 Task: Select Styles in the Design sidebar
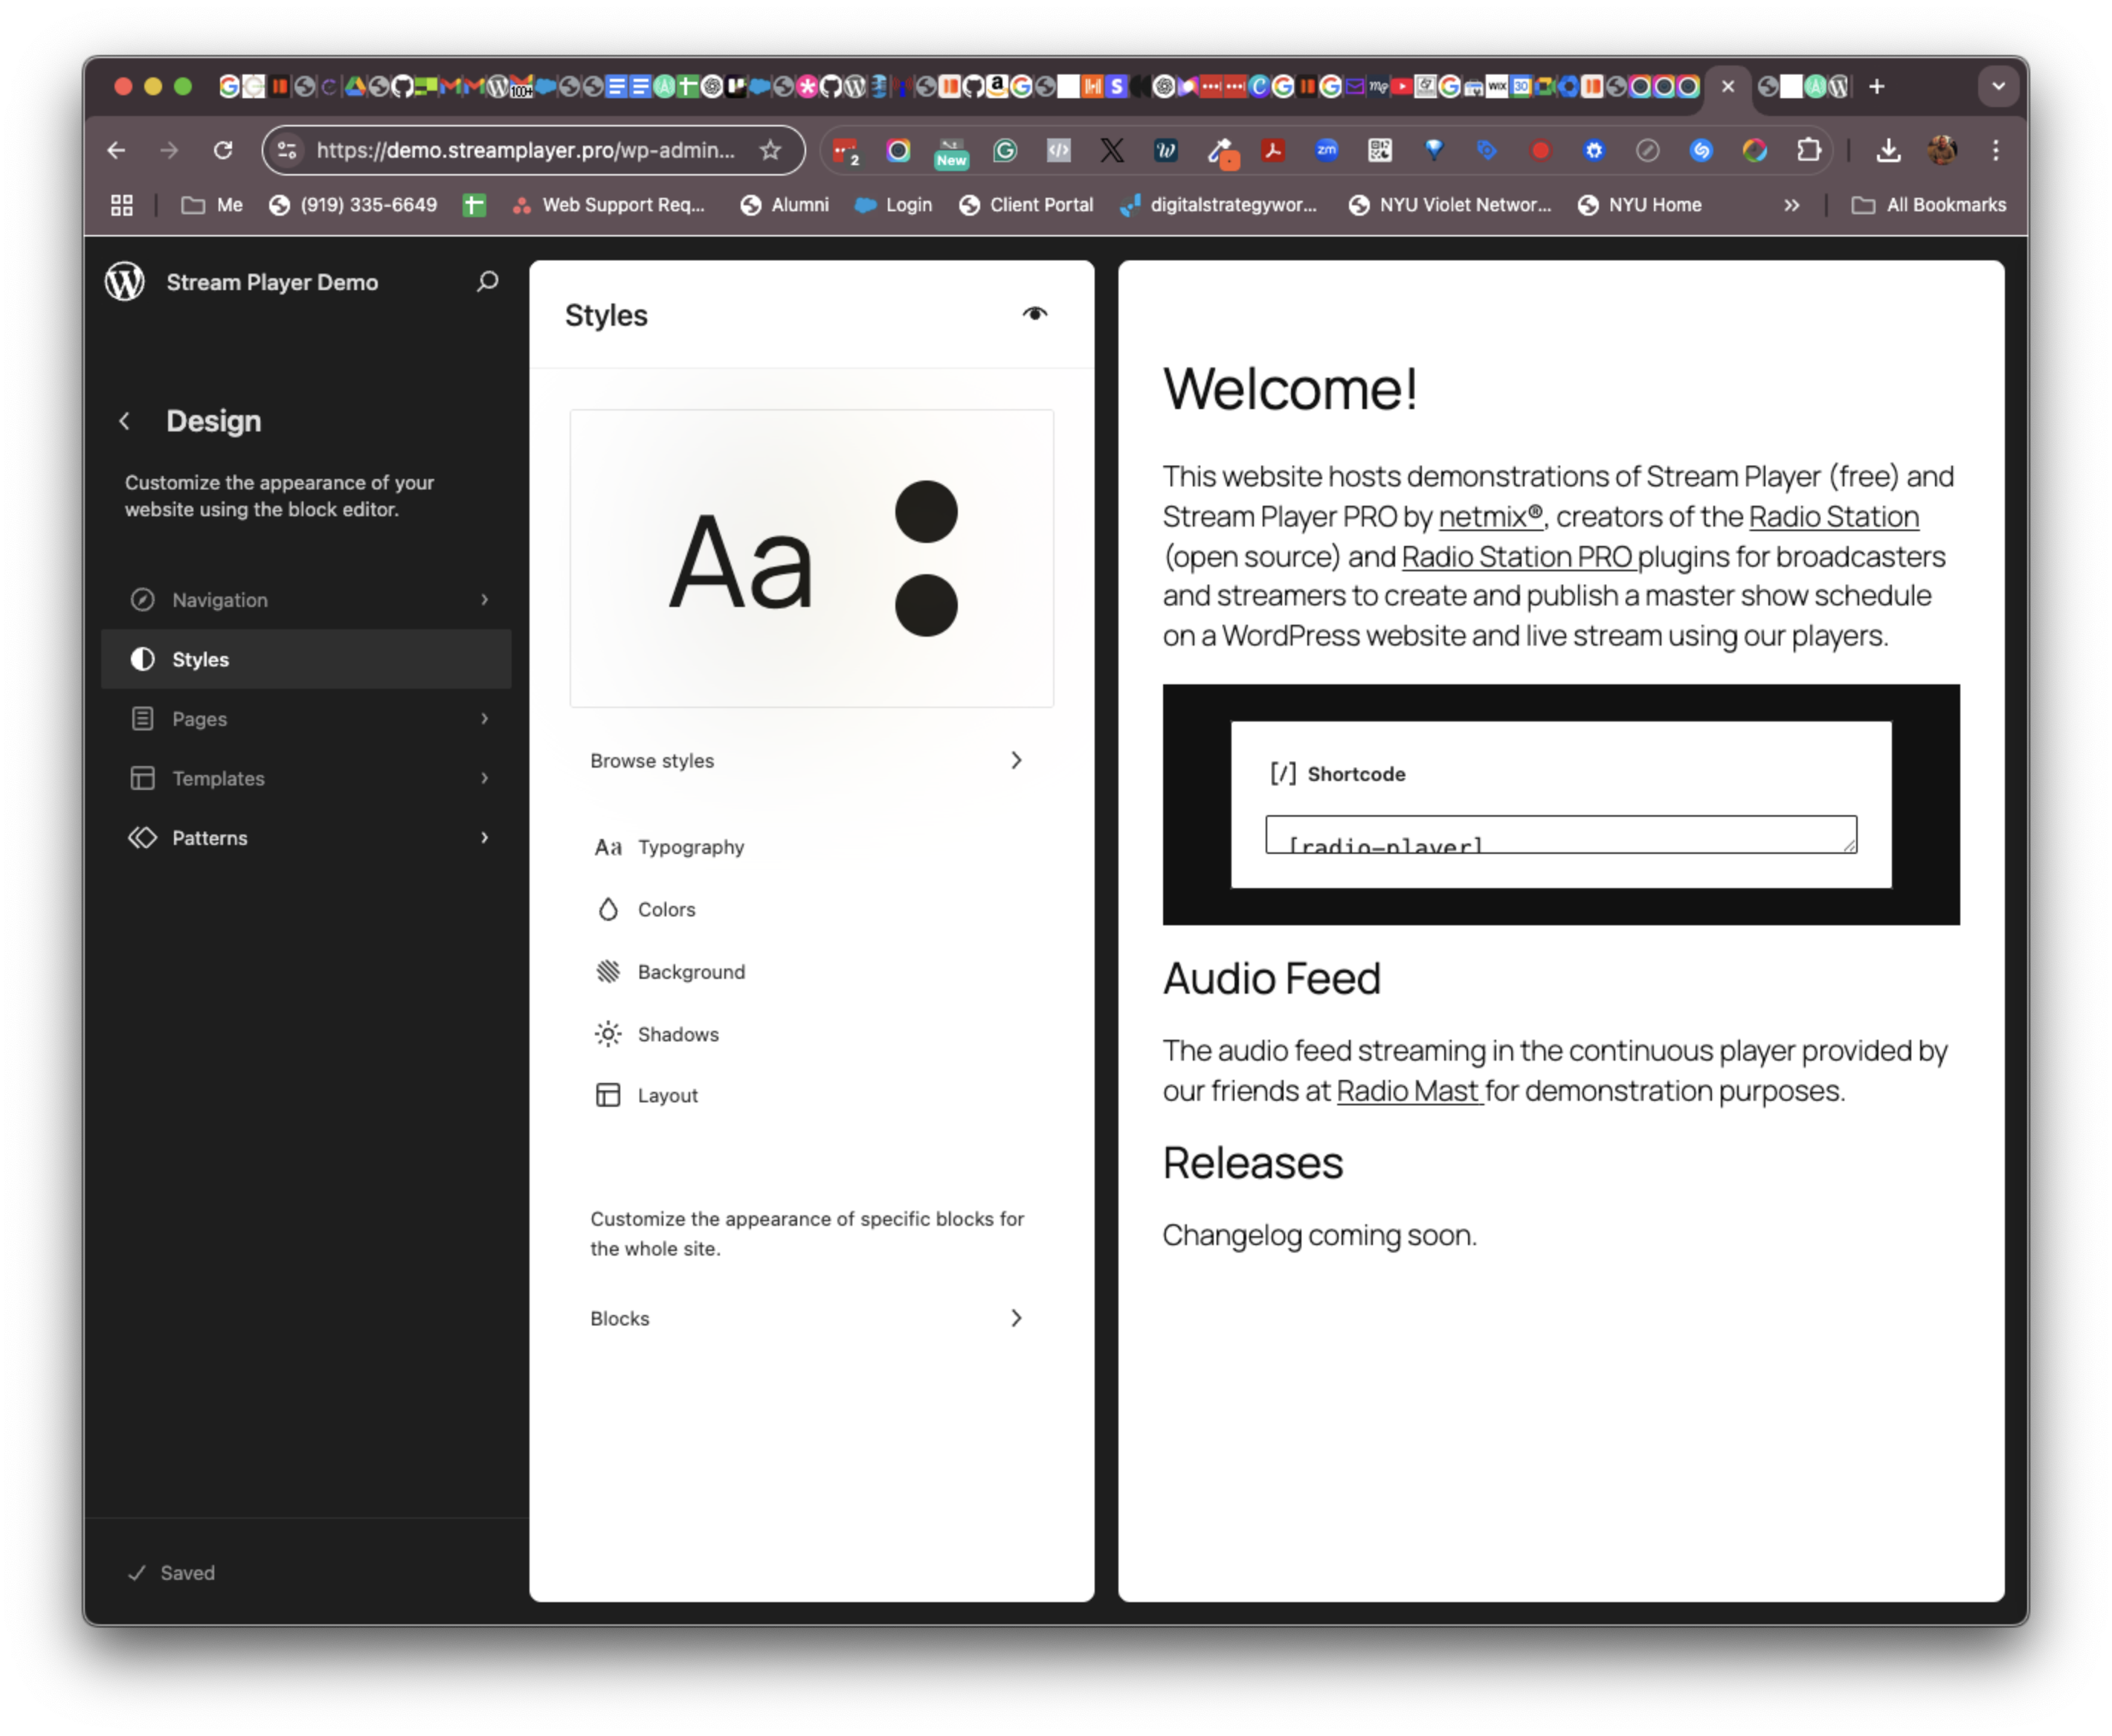click(307, 659)
